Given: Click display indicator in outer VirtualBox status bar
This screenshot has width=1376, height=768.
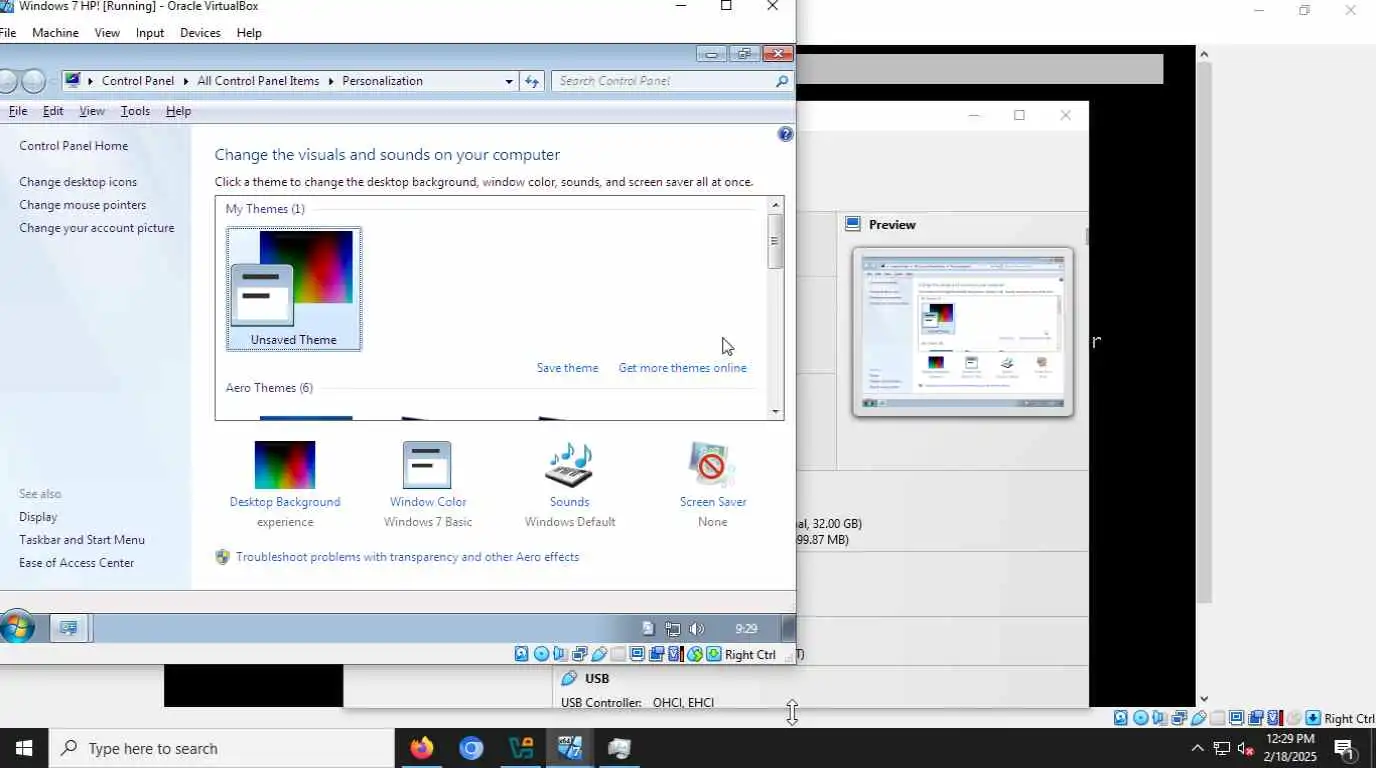Looking at the screenshot, I should [1236, 718].
